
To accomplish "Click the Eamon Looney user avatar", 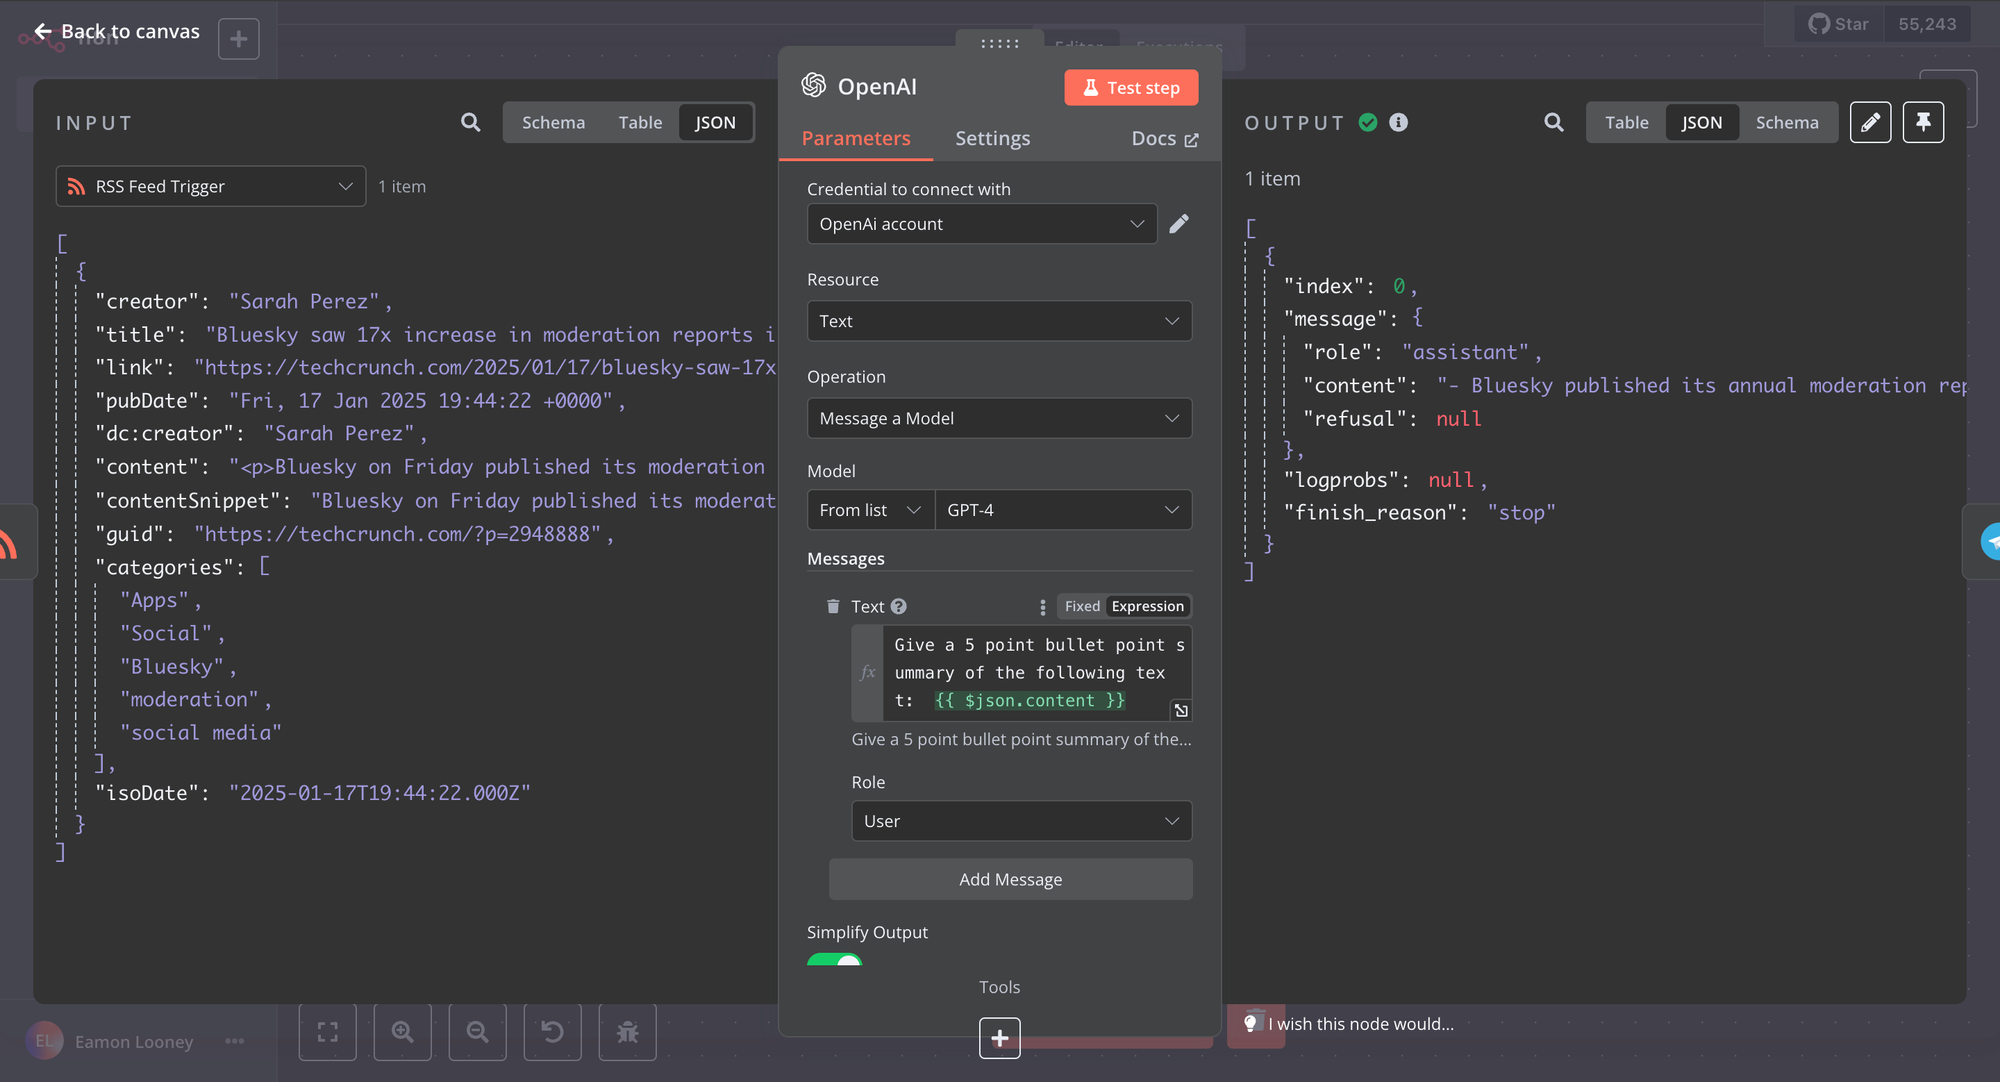I will (44, 1041).
